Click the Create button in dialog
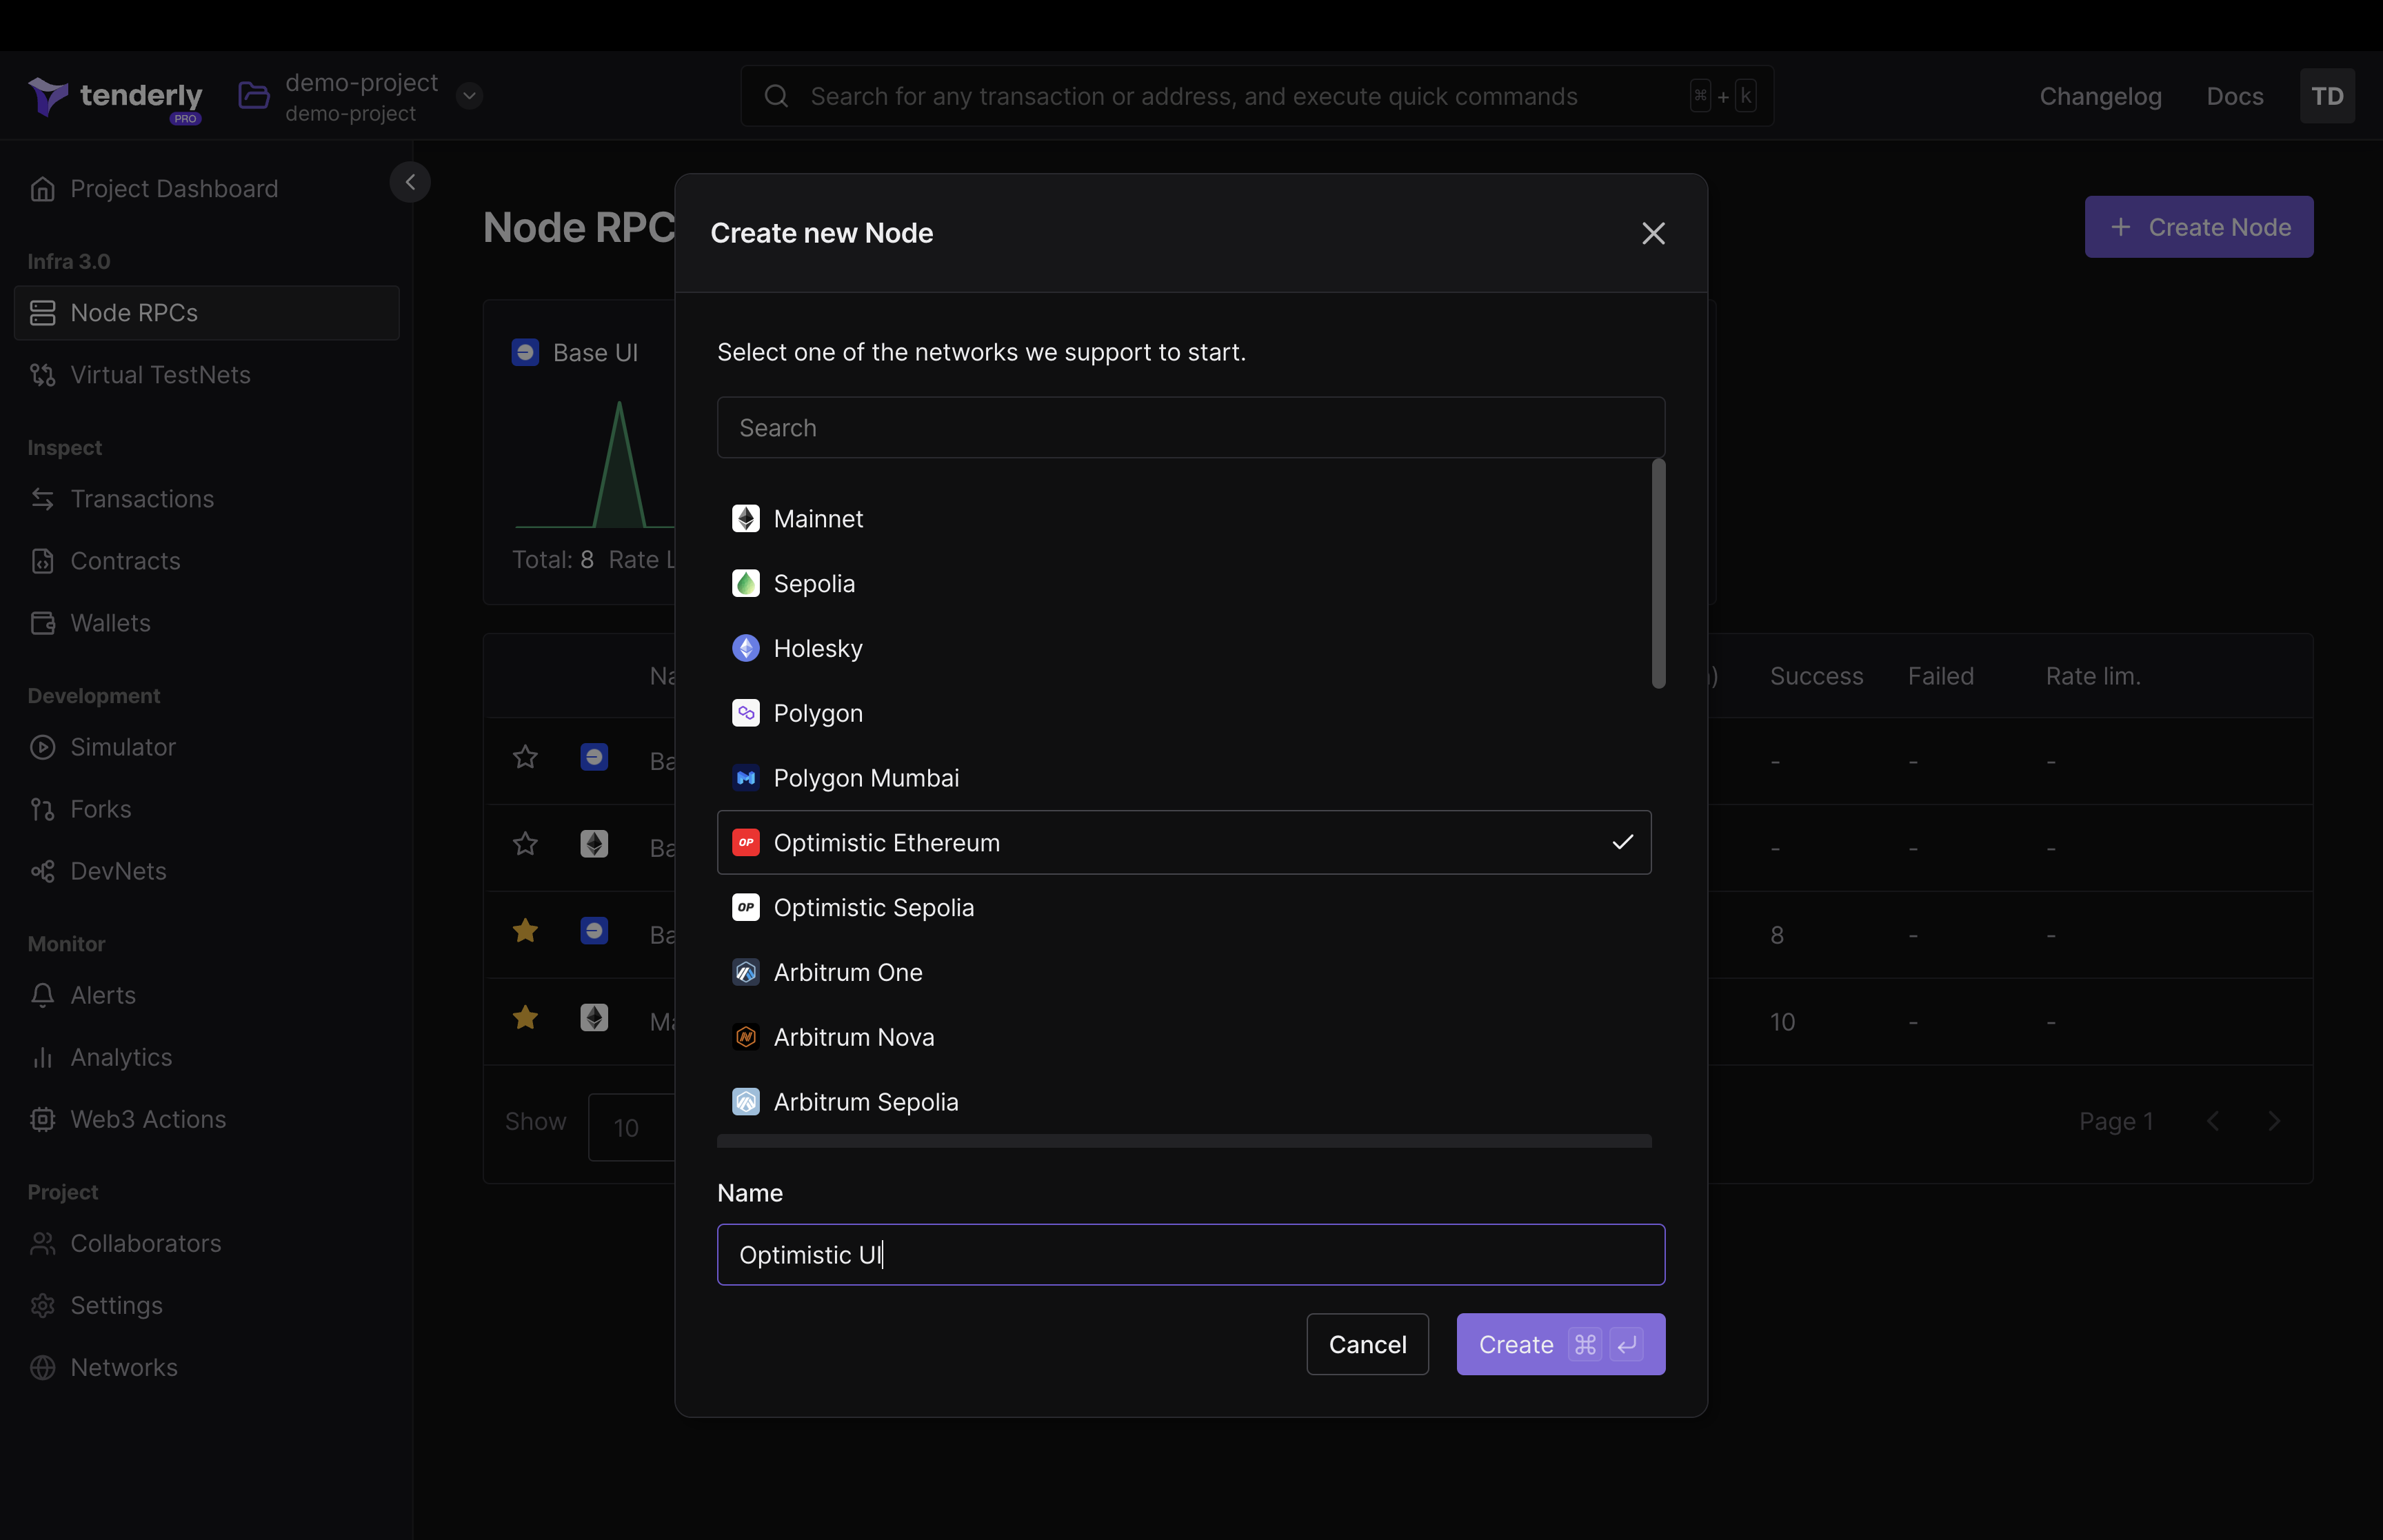The image size is (2383, 1540). pyautogui.click(x=1560, y=1344)
